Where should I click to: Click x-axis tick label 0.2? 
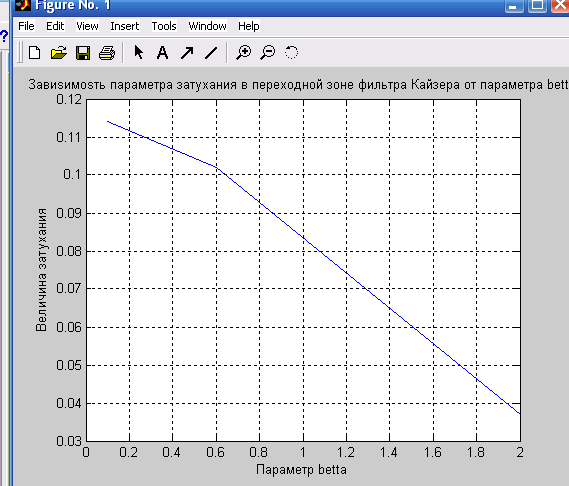(128, 452)
